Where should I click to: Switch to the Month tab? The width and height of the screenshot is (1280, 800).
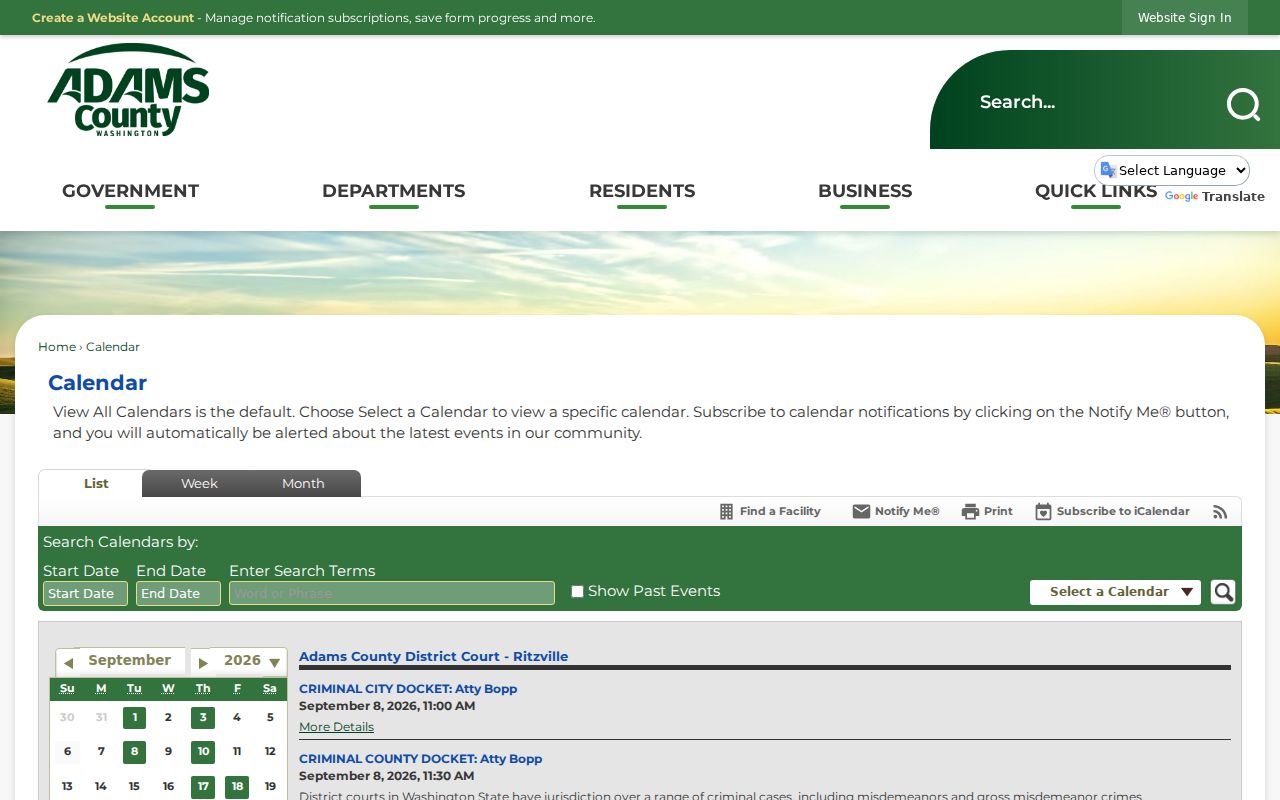pyautogui.click(x=303, y=484)
